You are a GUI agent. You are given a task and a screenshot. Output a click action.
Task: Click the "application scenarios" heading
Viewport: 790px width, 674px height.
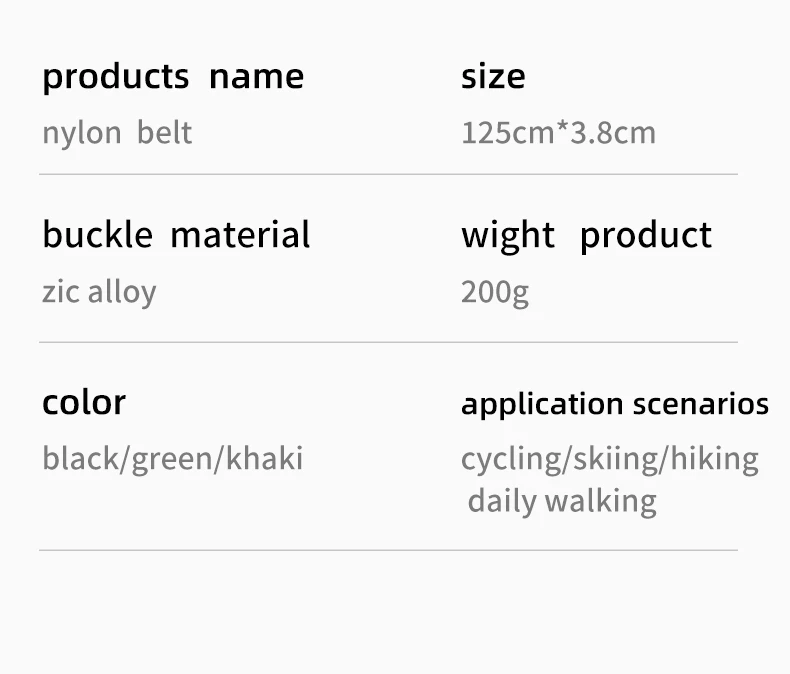615,404
